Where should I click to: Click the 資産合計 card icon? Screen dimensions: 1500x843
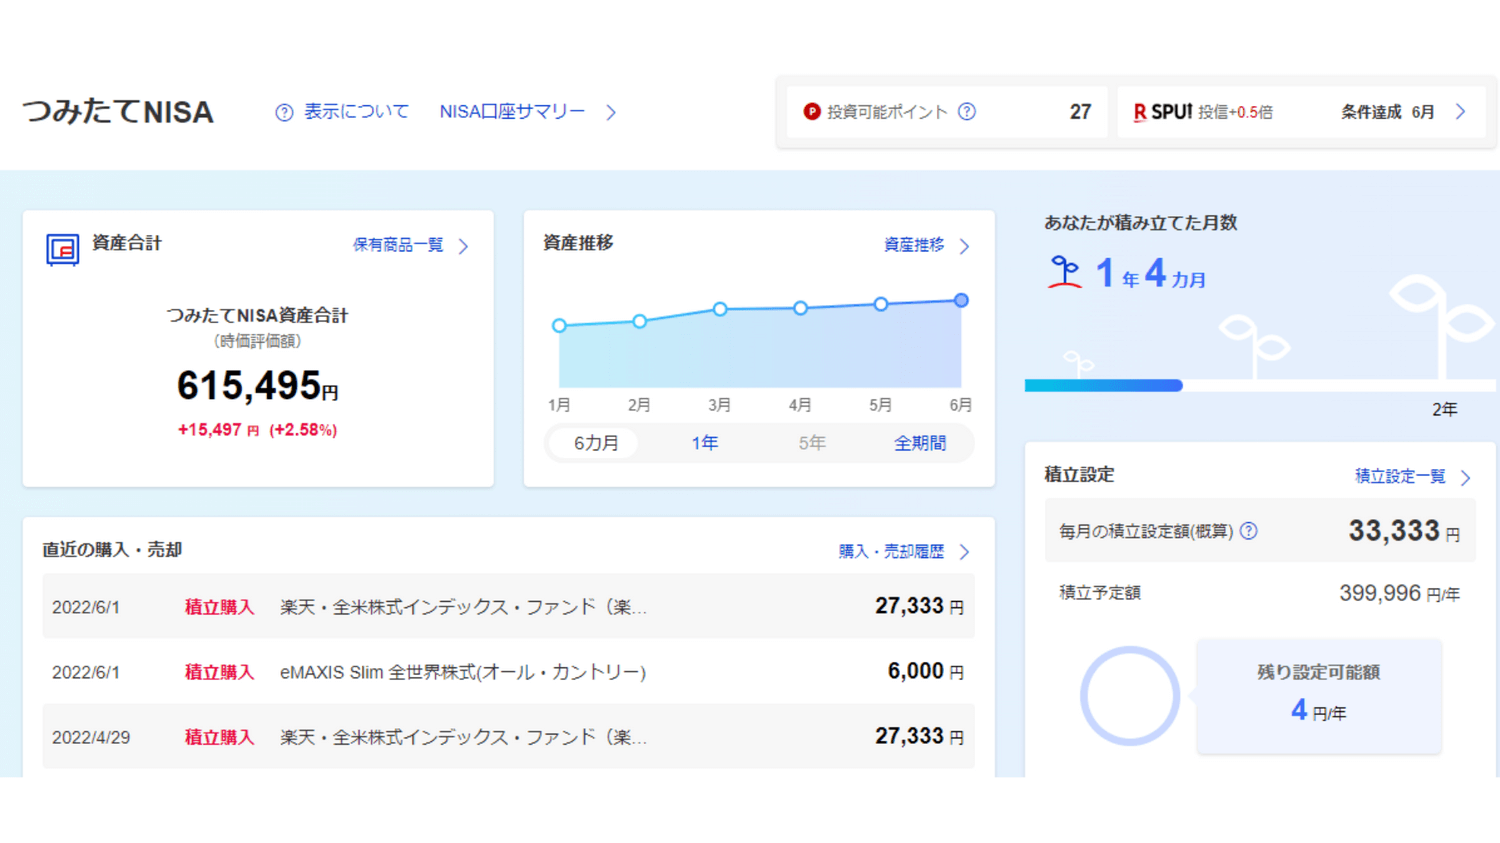pyautogui.click(x=63, y=249)
